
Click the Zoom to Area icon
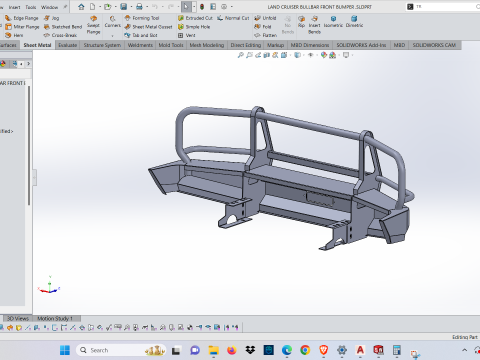click(249, 55)
